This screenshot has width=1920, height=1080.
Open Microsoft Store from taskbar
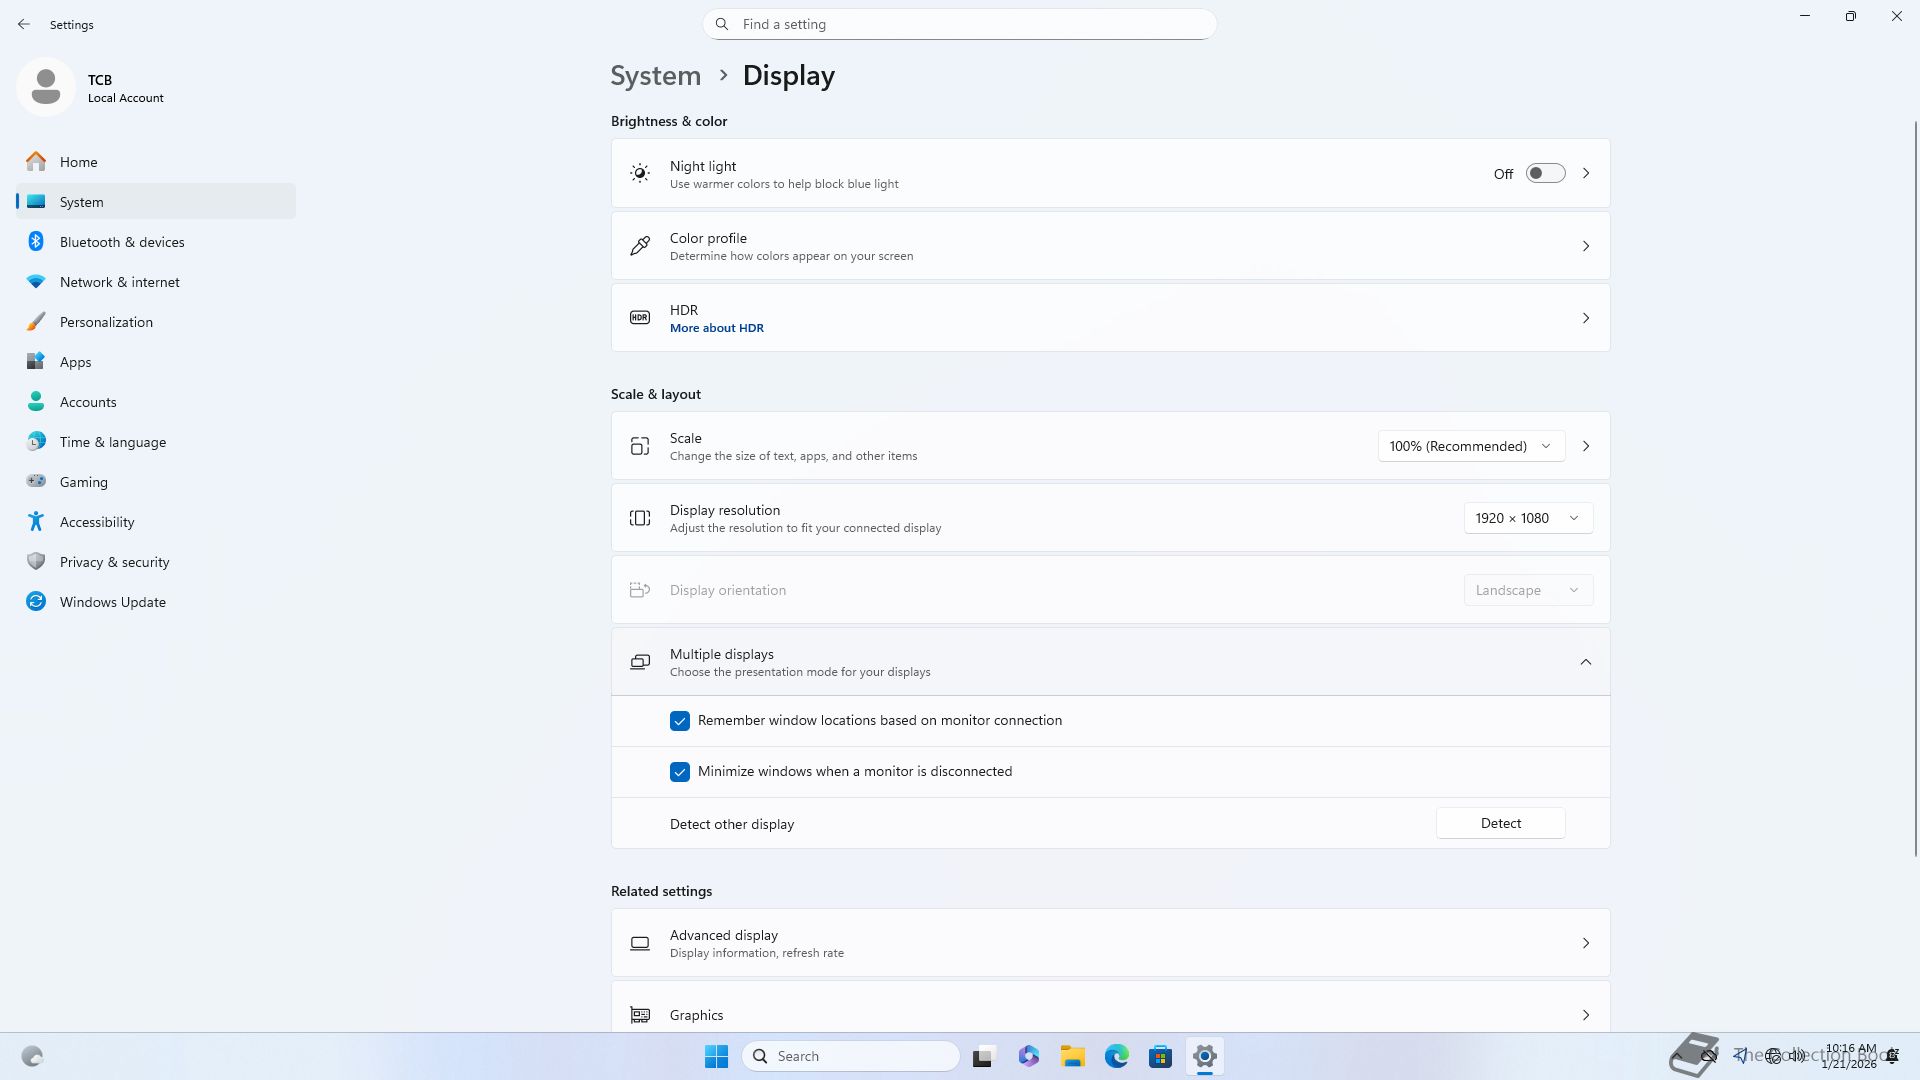click(1160, 1056)
